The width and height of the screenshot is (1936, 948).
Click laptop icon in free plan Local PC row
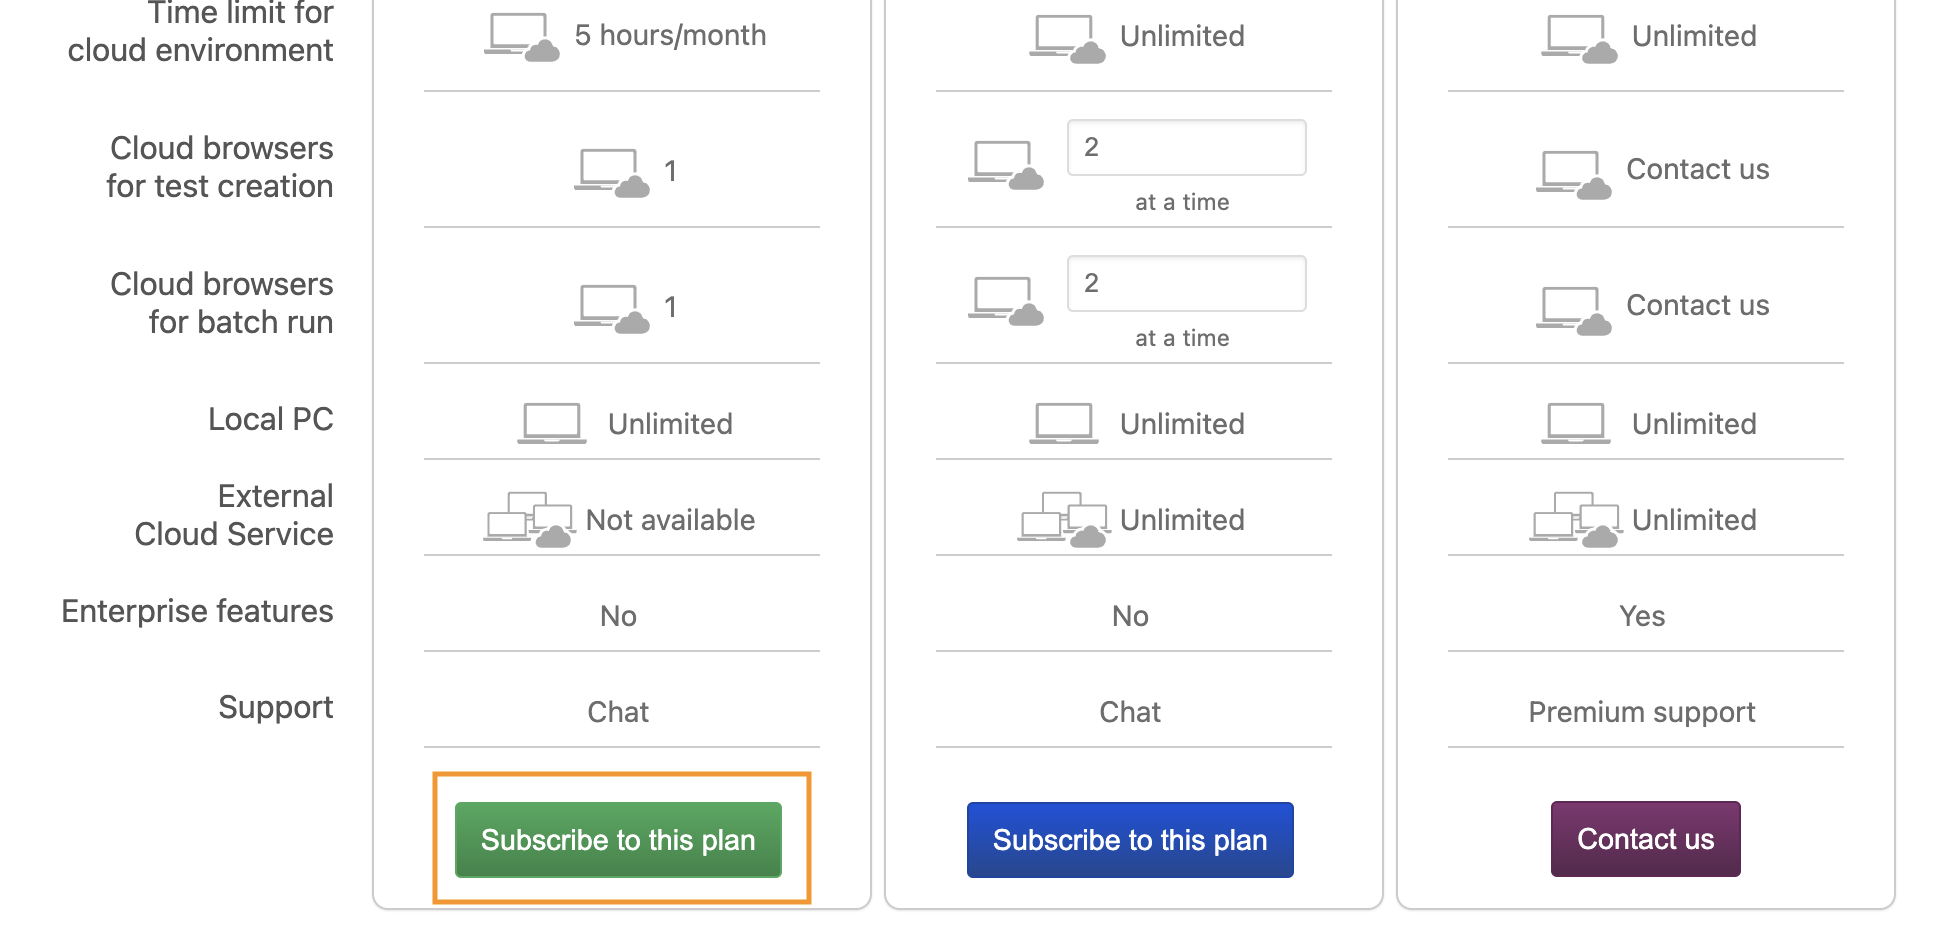[x=552, y=423]
